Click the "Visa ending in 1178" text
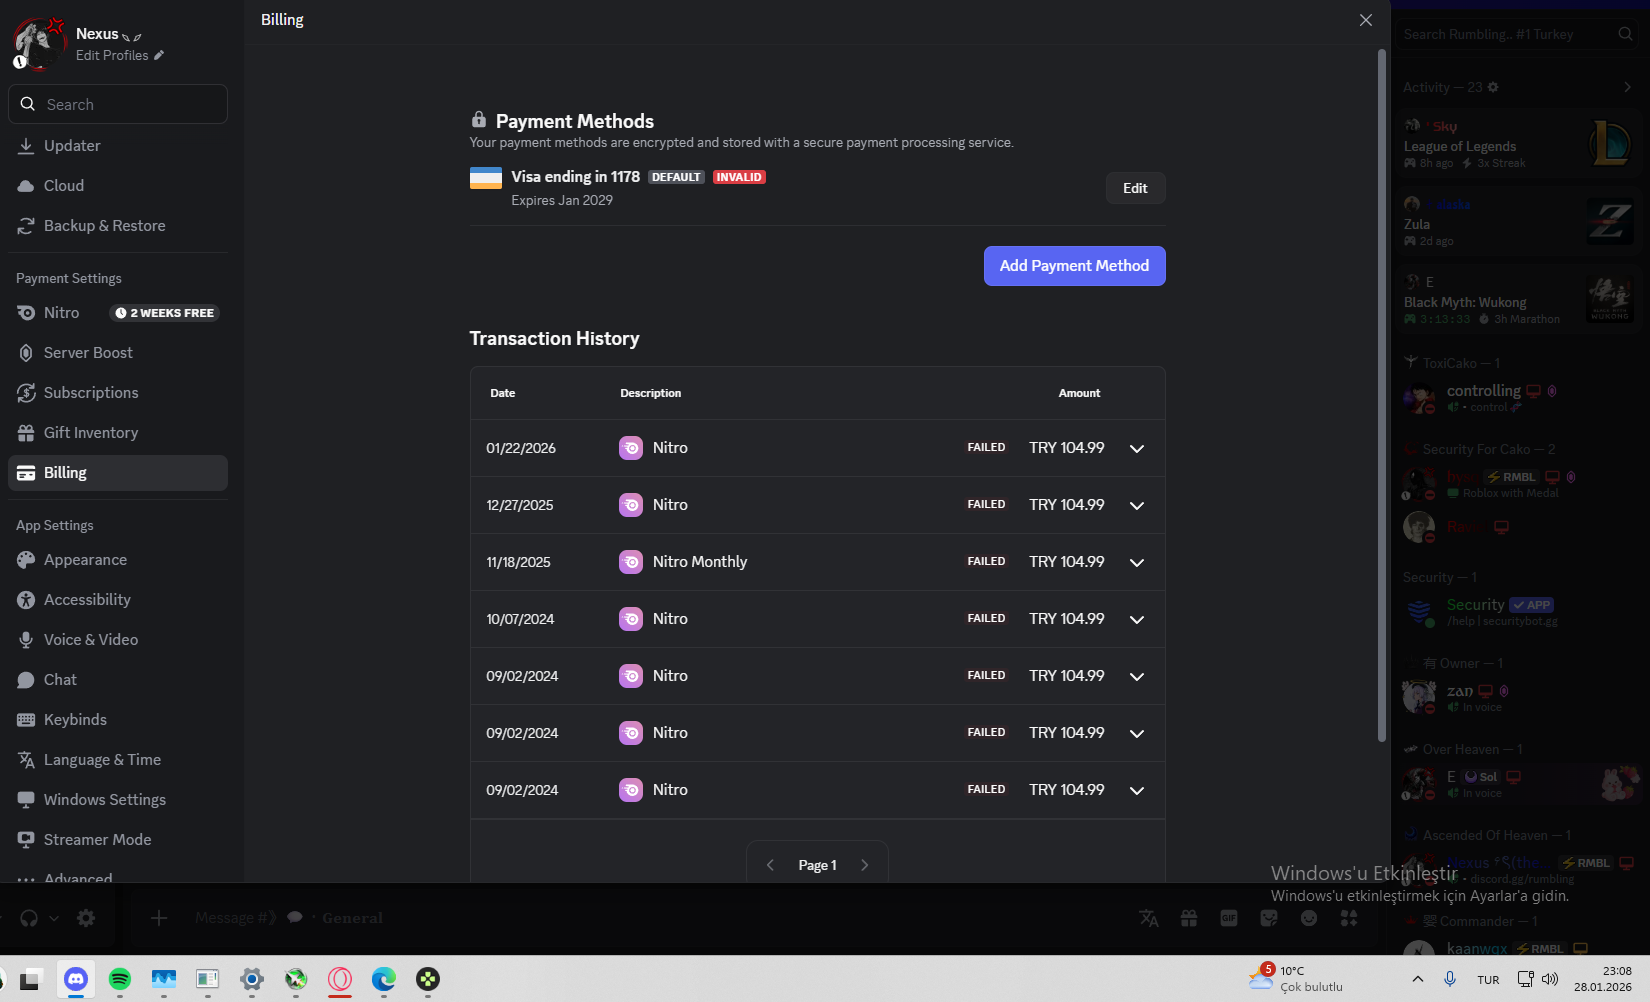Viewport: 1650px width, 1002px height. coord(575,177)
